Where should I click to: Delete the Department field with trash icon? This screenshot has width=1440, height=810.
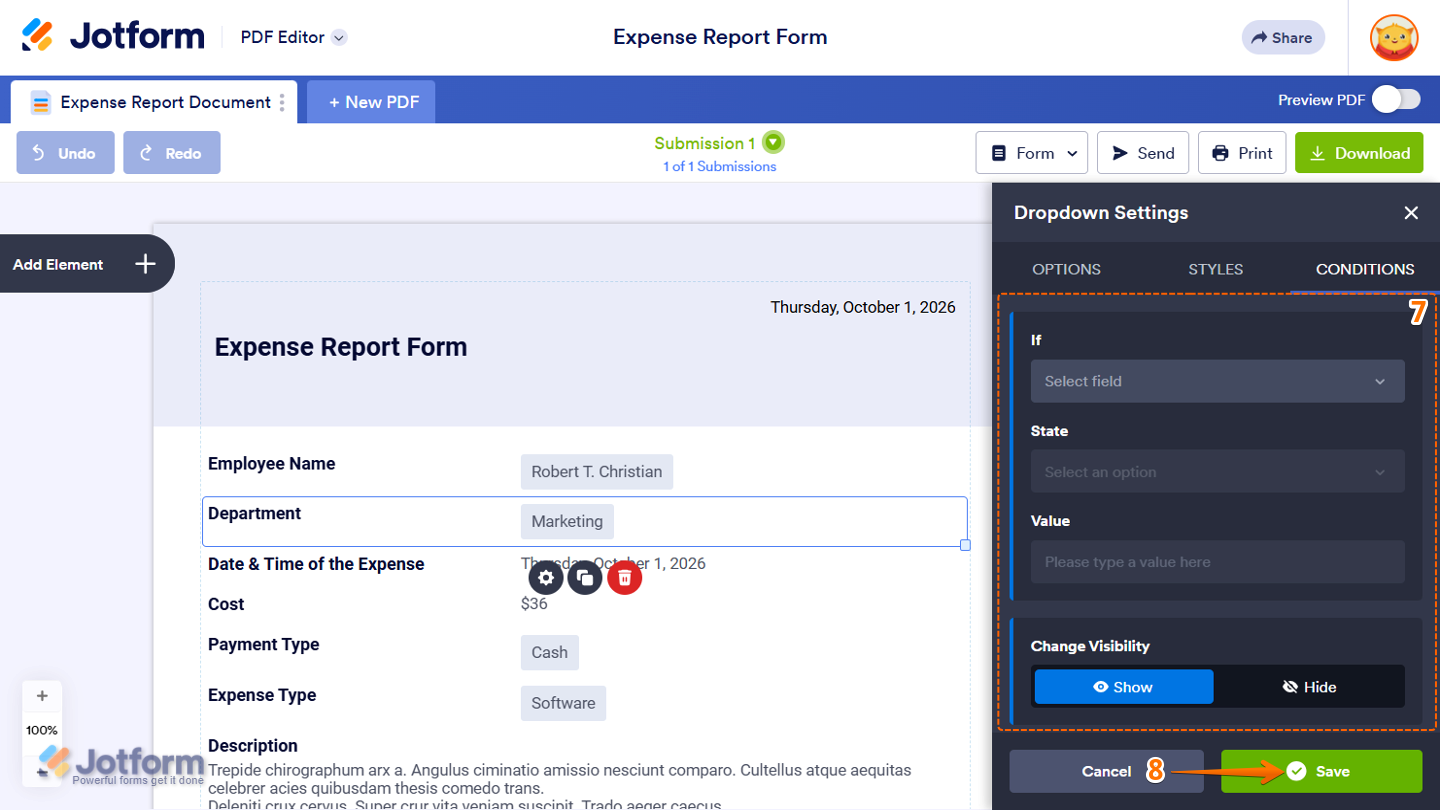[x=625, y=577]
